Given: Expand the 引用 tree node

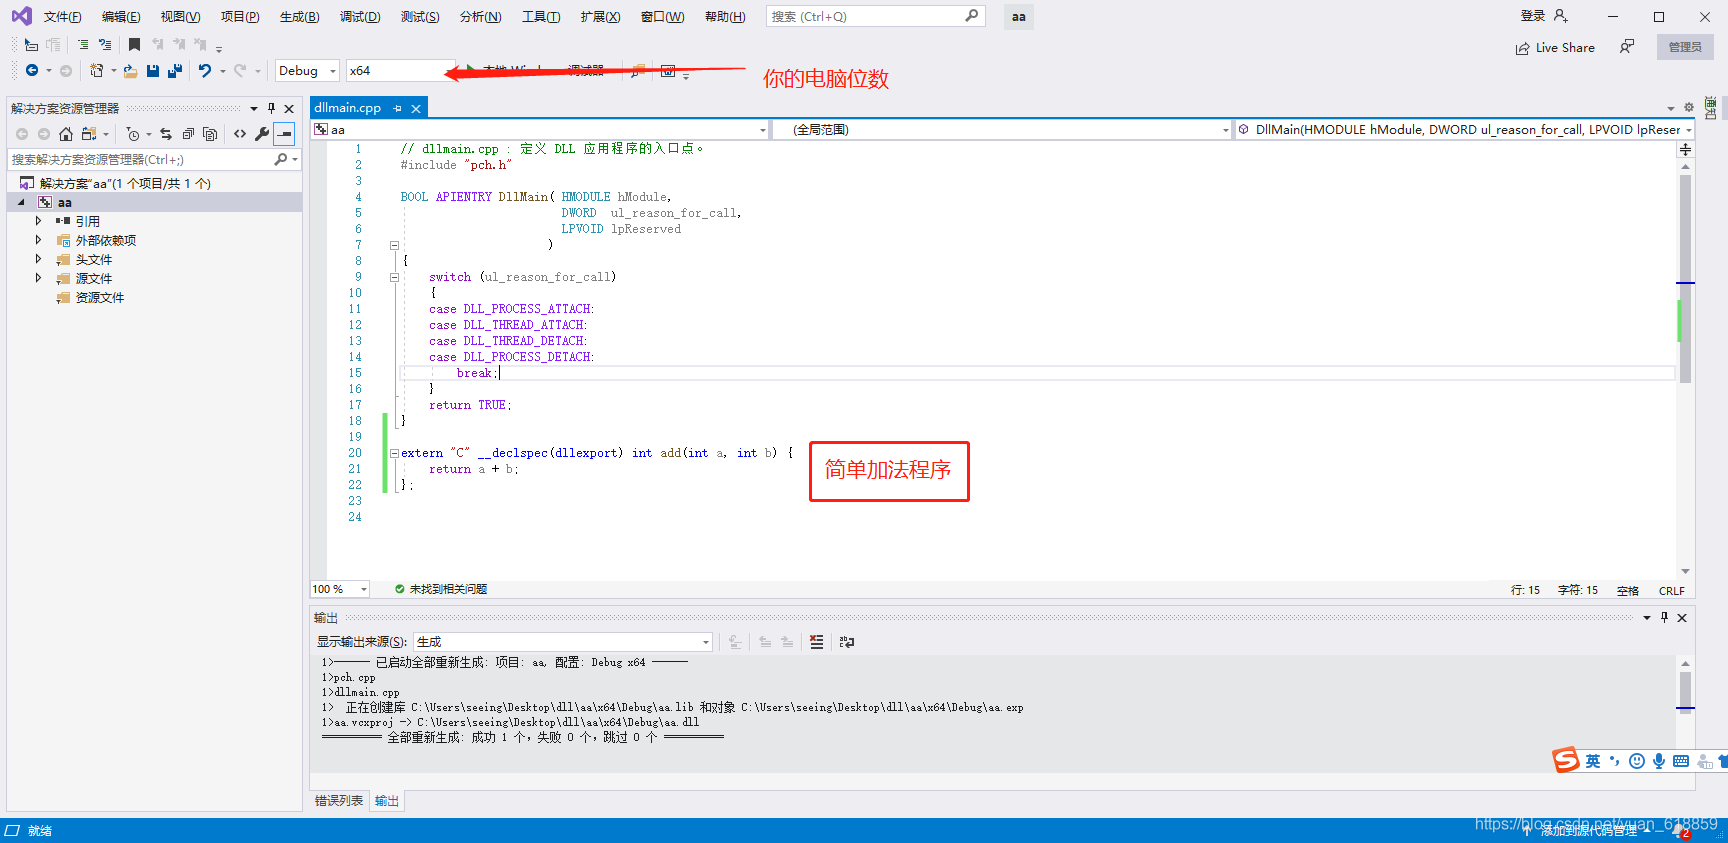Looking at the screenshot, I should (x=39, y=221).
